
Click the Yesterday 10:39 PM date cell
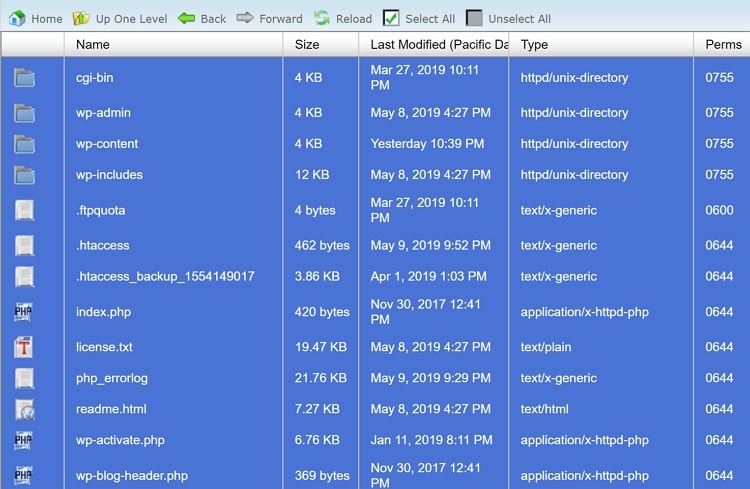tap(428, 144)
